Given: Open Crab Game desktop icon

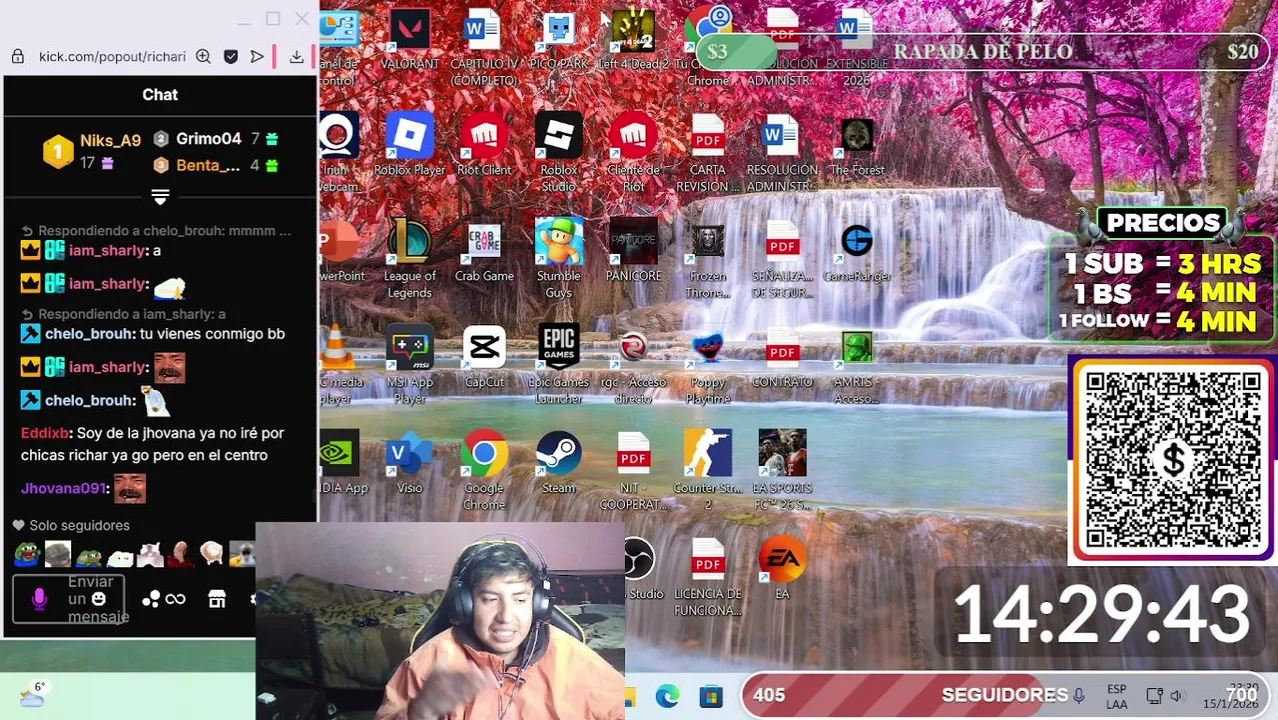Looking at the screenshot, I should [x=484, y=252].
